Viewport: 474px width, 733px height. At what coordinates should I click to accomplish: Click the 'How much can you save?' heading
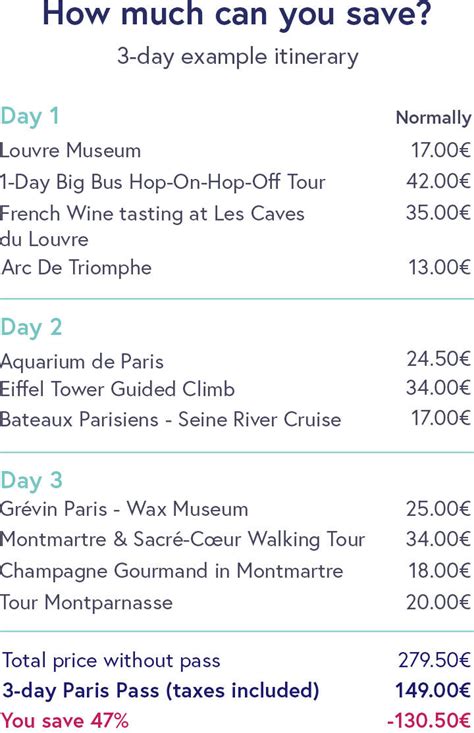237,15
